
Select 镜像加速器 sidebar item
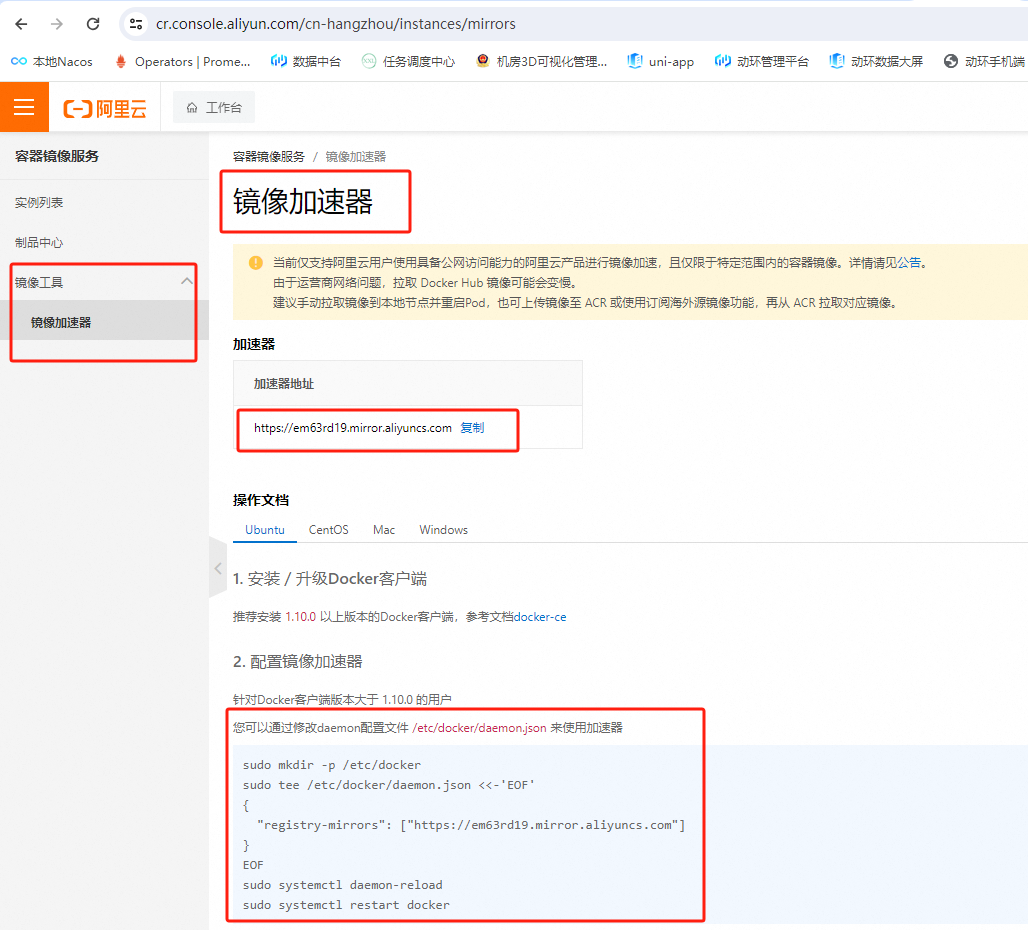click(x=104, y=322)
